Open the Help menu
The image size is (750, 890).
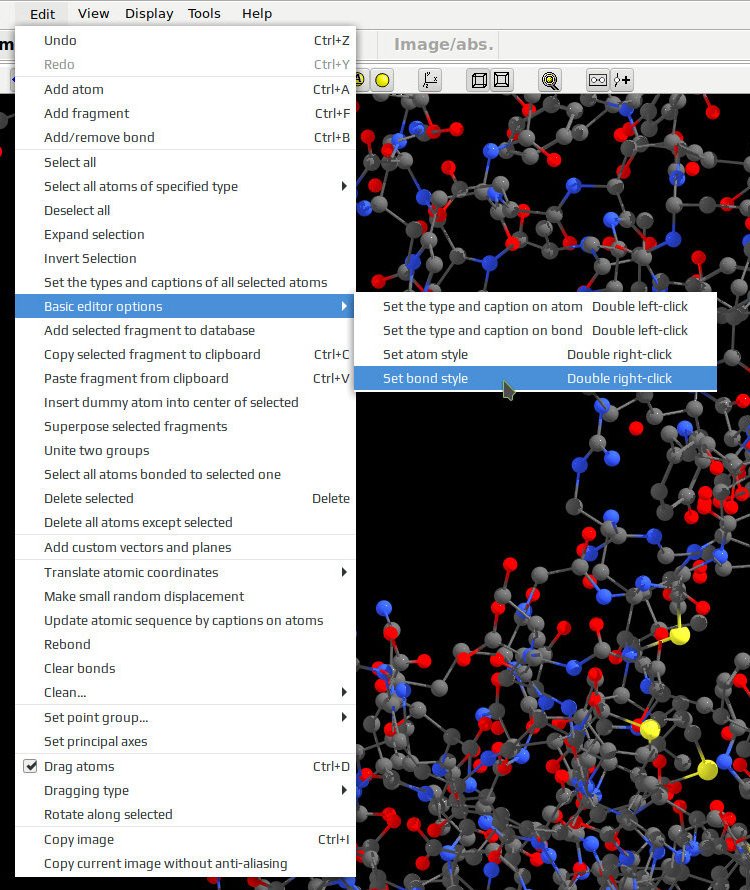click(x=257, y=14)
